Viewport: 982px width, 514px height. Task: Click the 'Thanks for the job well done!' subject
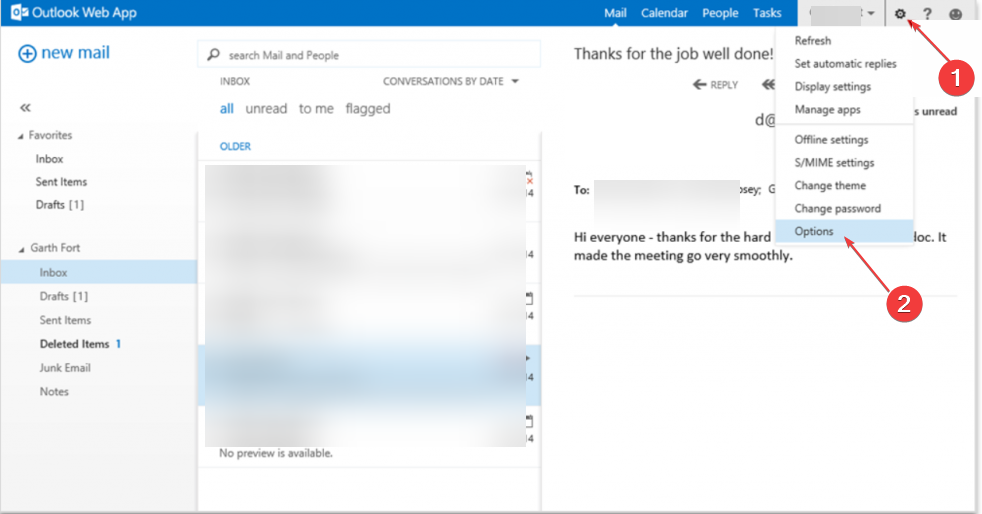point(674,54)
